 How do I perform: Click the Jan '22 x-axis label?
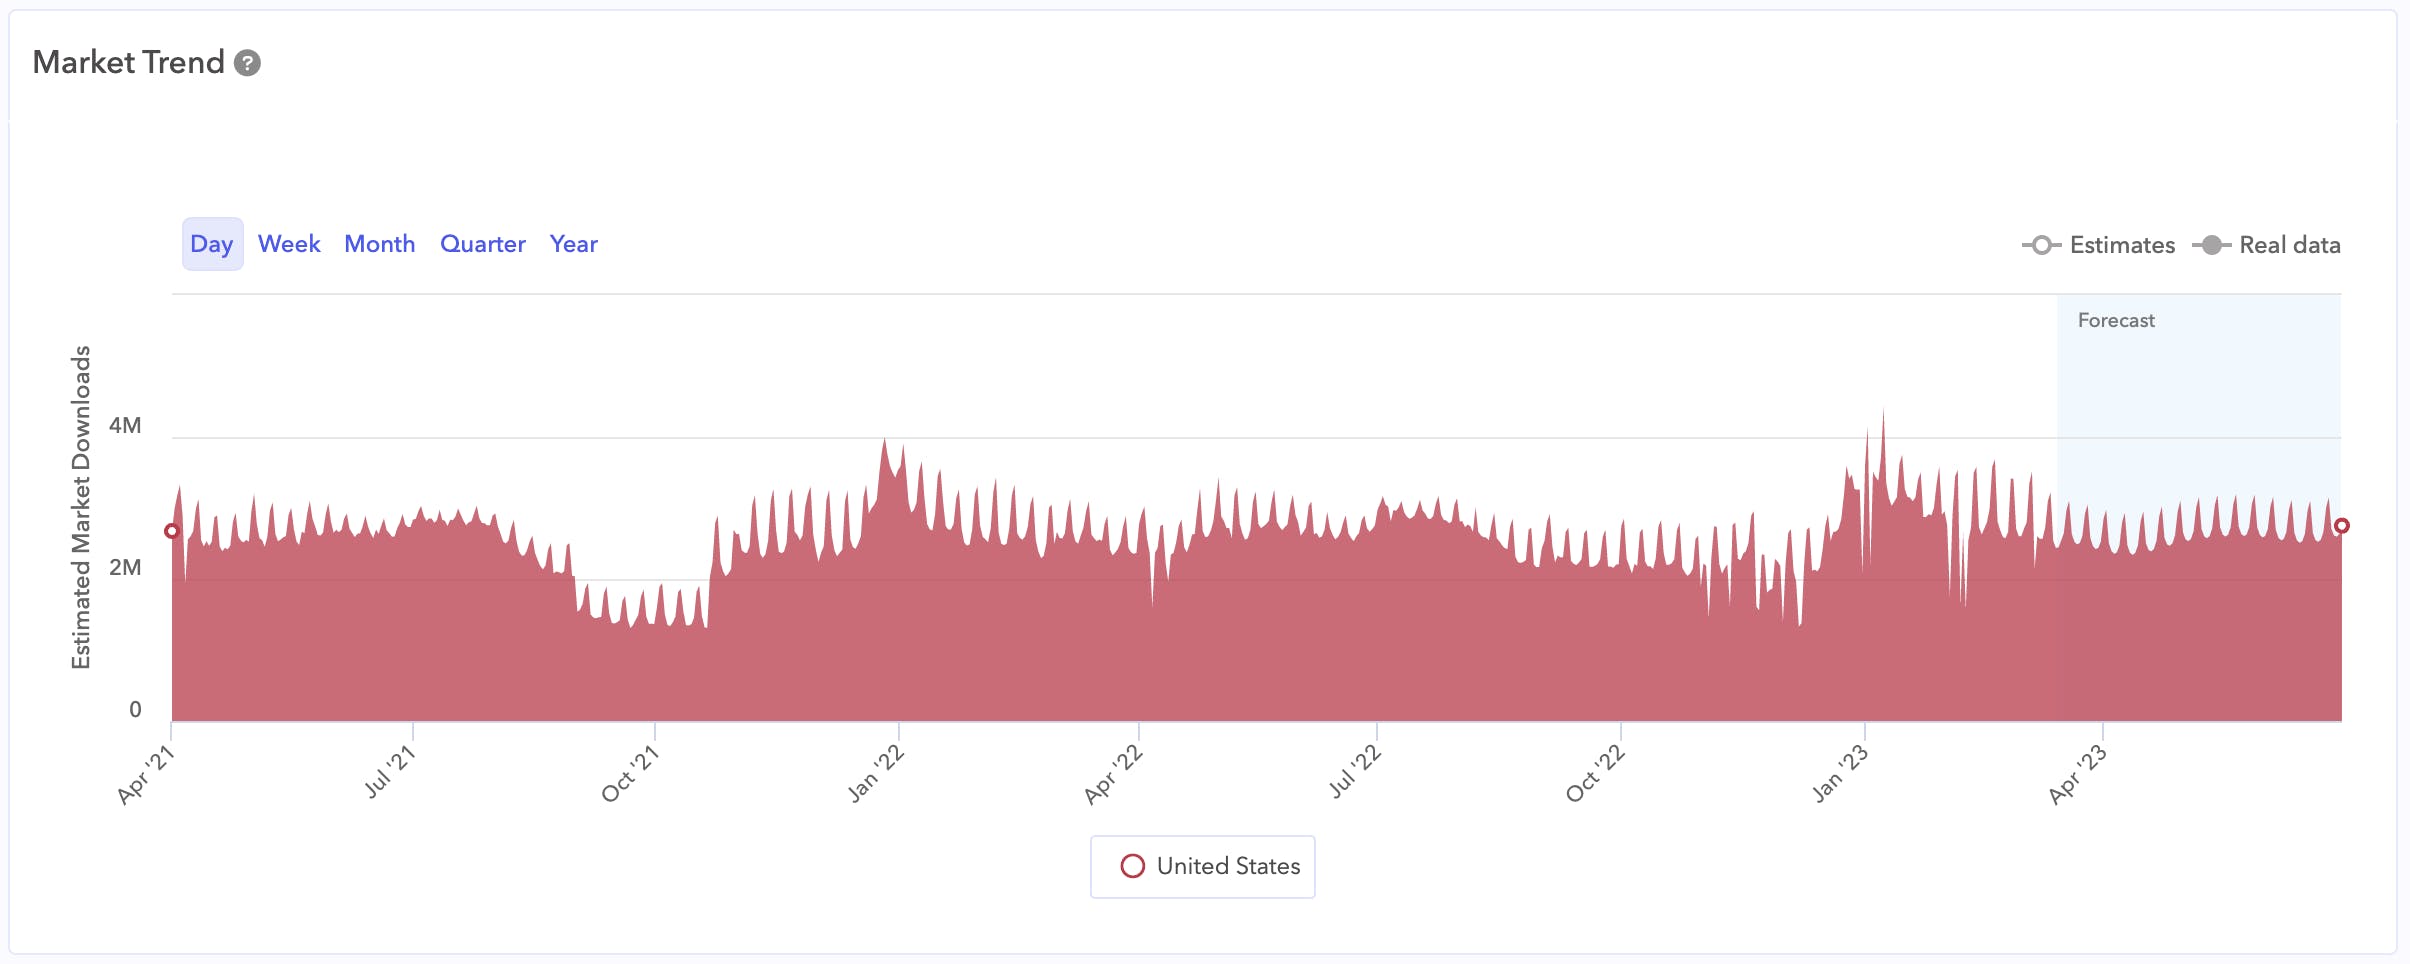[x=876, y=774]
